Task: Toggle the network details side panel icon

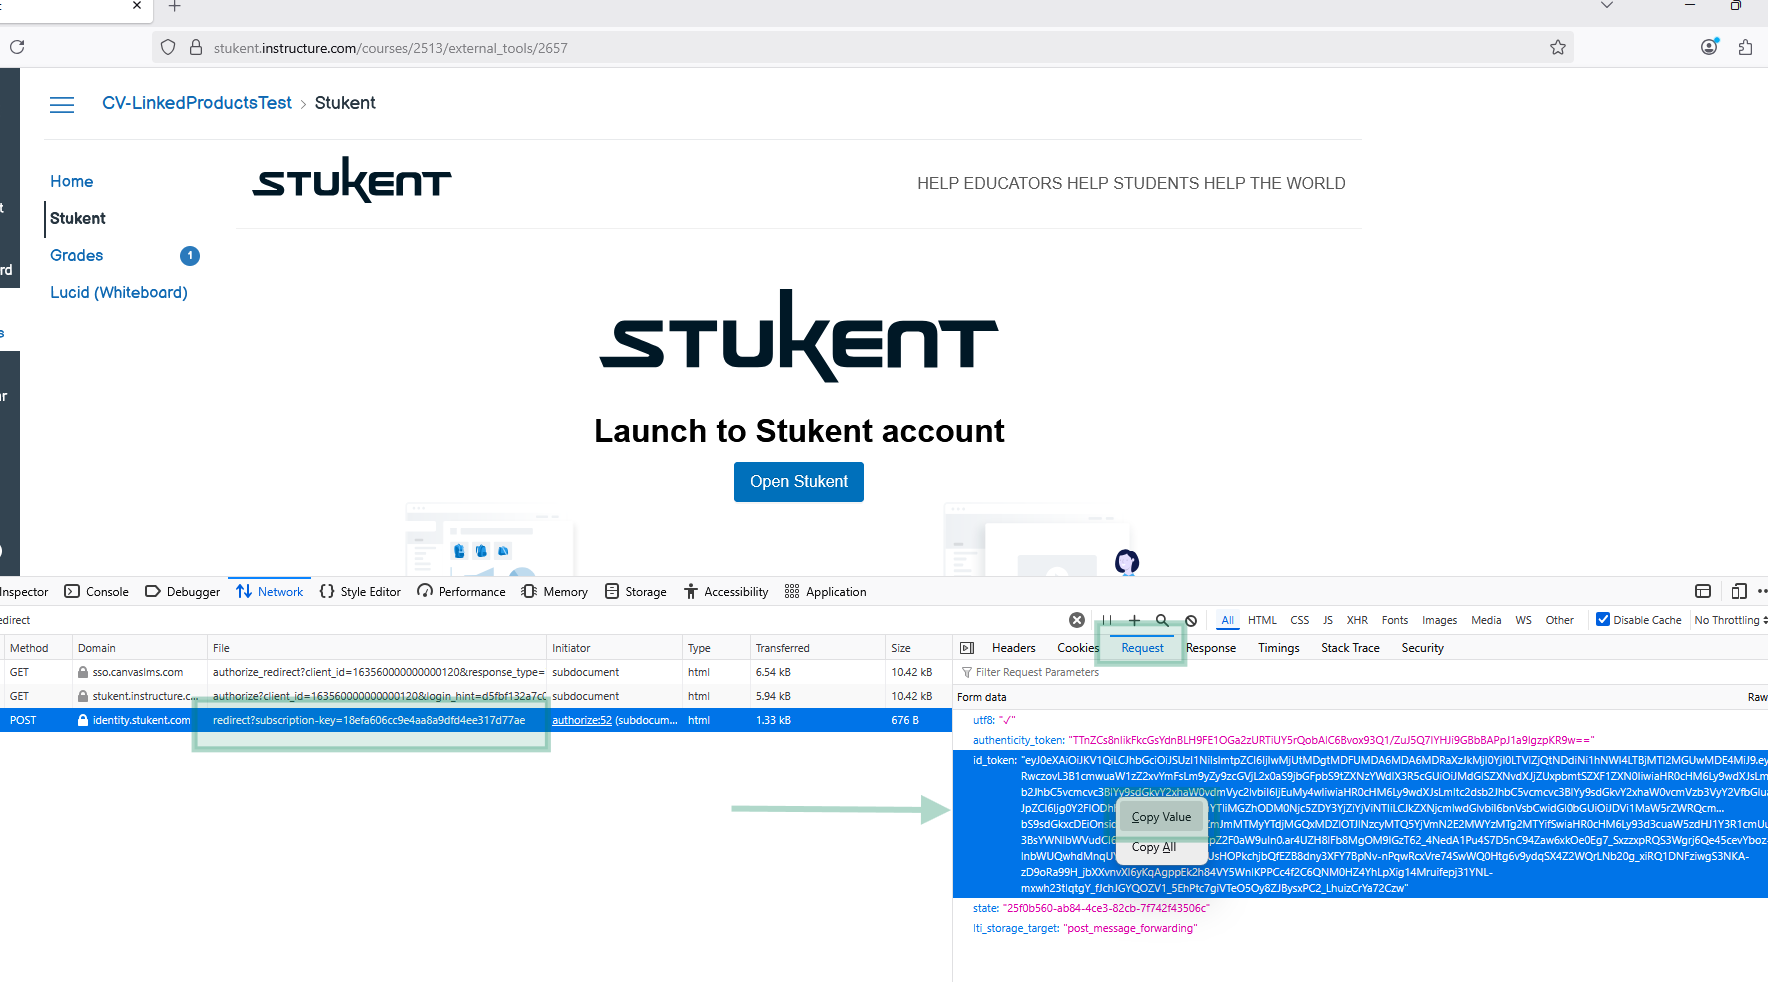Action: [967, 648]
